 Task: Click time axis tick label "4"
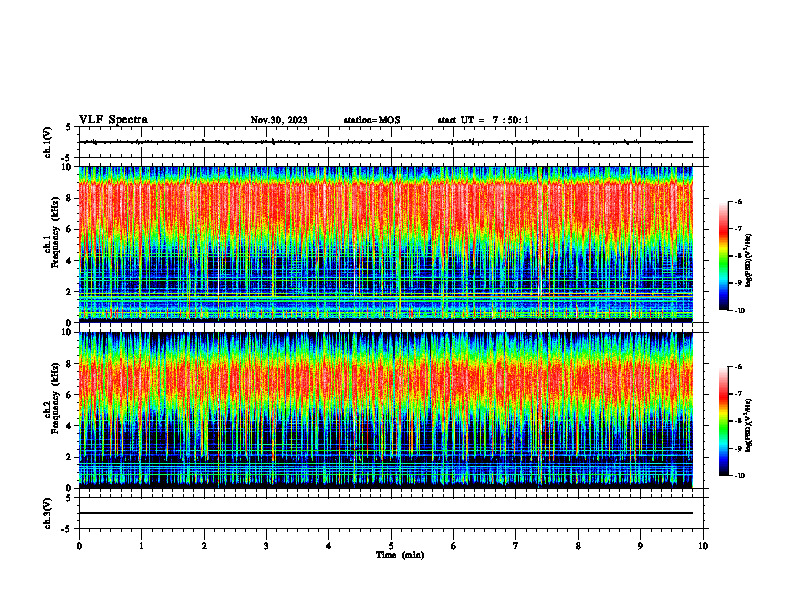click(329, 546)
